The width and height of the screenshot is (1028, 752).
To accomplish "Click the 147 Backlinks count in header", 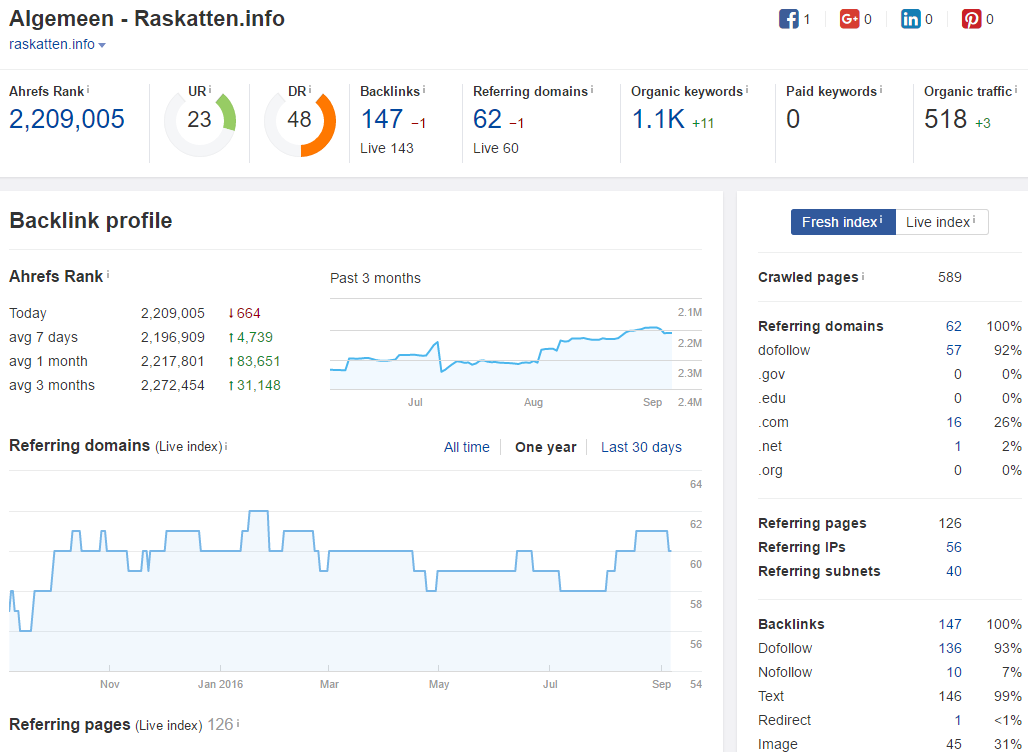I will tap(382, 119).
